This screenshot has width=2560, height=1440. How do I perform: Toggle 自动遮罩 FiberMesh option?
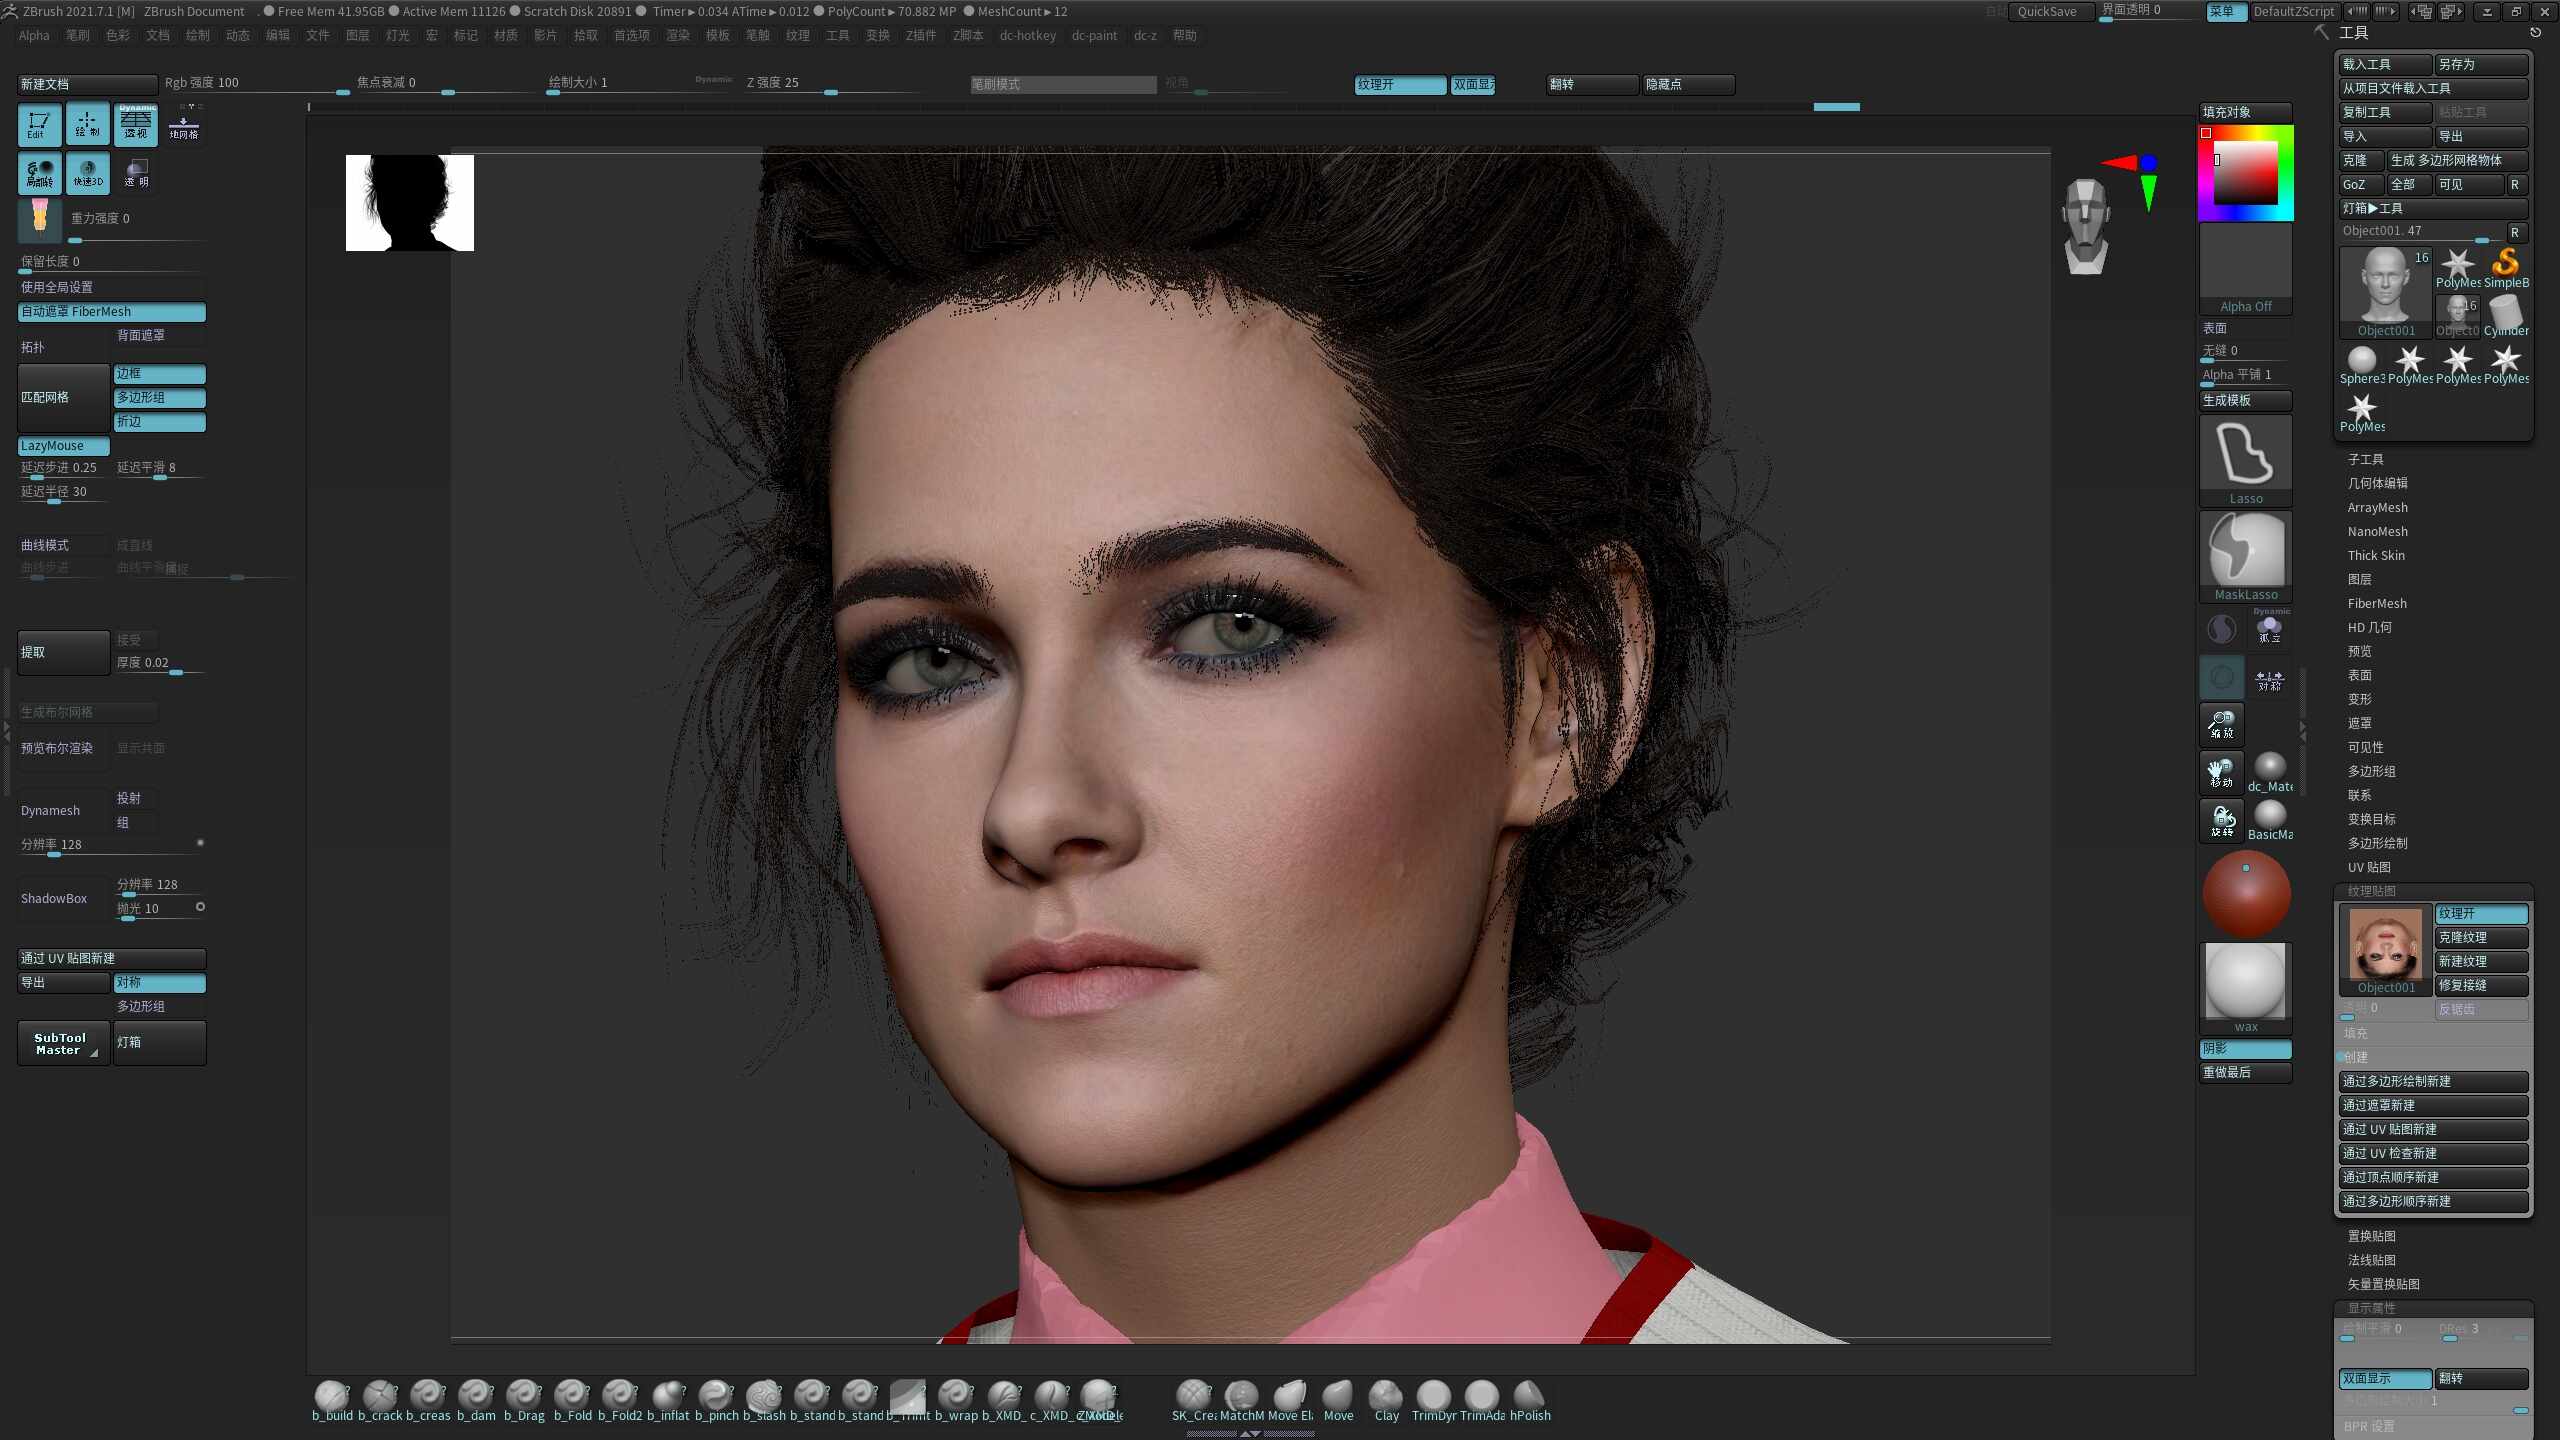pyautogui.click(x=112, y=312)
